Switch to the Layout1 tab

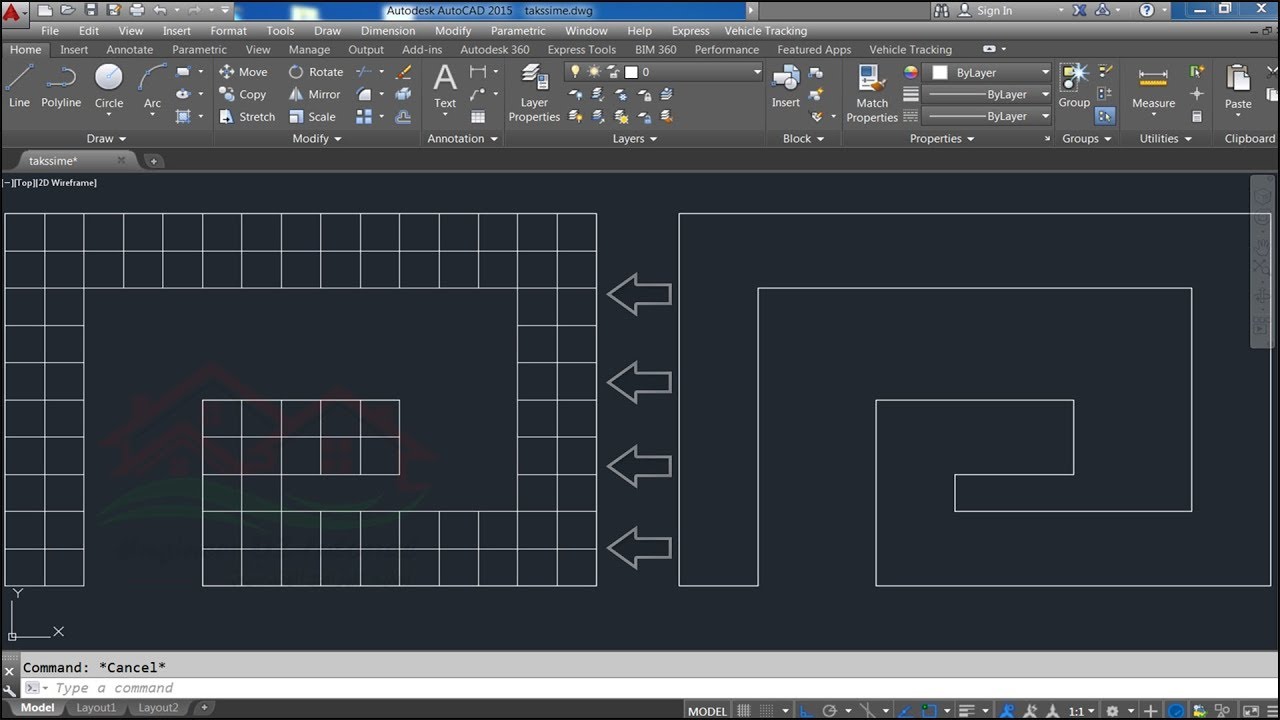(x=97, y=708)
